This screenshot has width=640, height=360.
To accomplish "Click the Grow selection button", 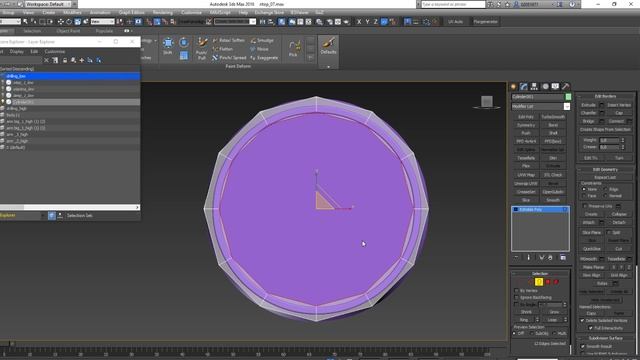I will [x=554, y=312].
